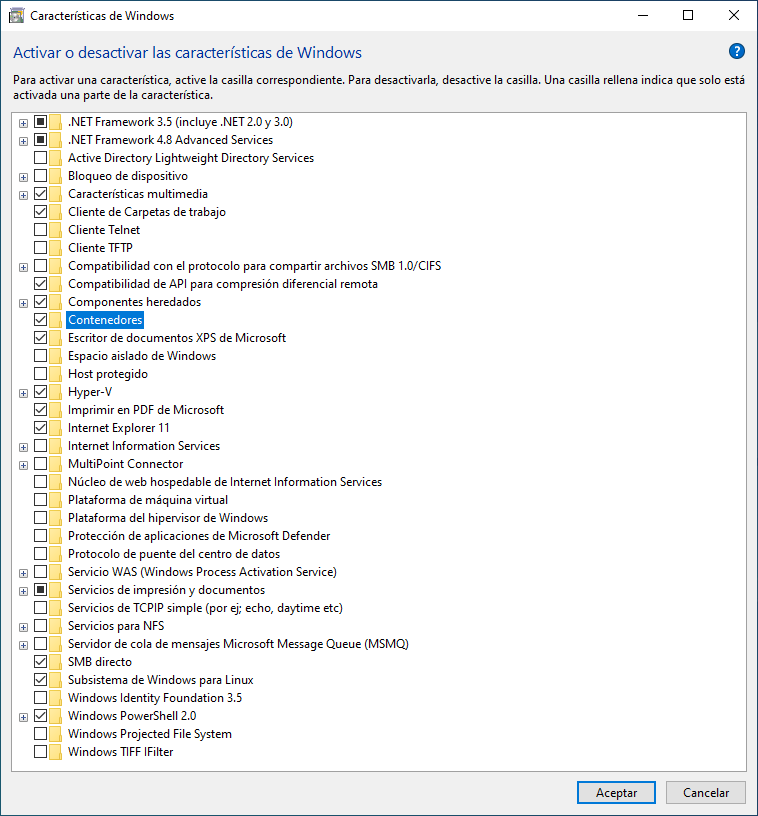
Task: Expand Internet Information Services node
Action: click(23, 448)
